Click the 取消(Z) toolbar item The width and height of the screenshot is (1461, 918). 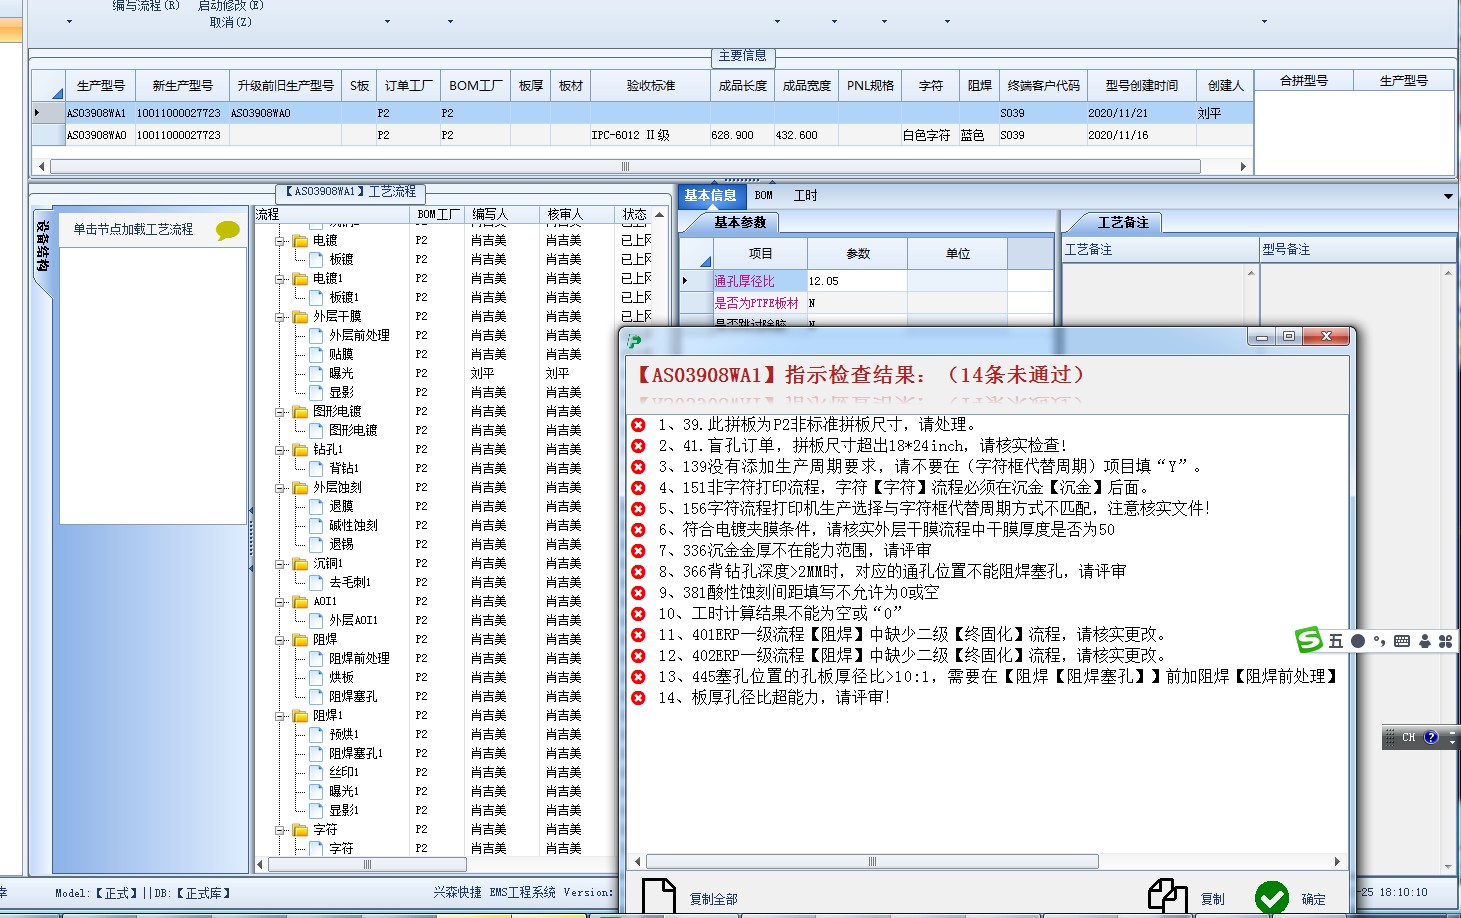click(x=230, y=22)
